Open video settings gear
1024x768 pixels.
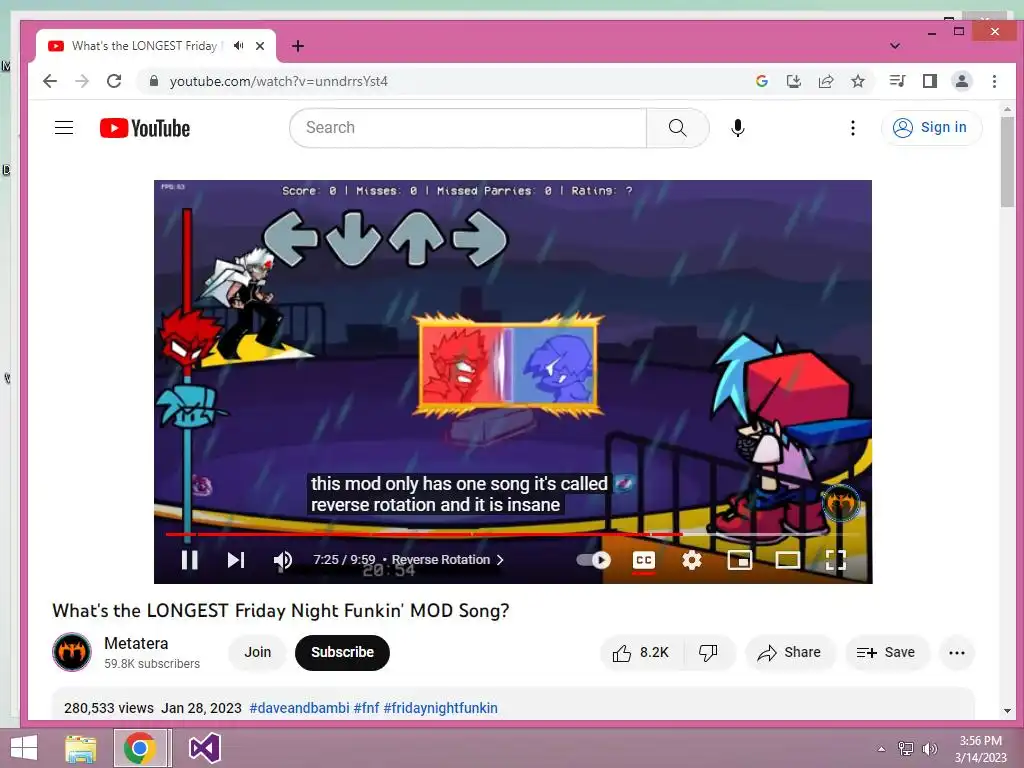click(692, 560)
